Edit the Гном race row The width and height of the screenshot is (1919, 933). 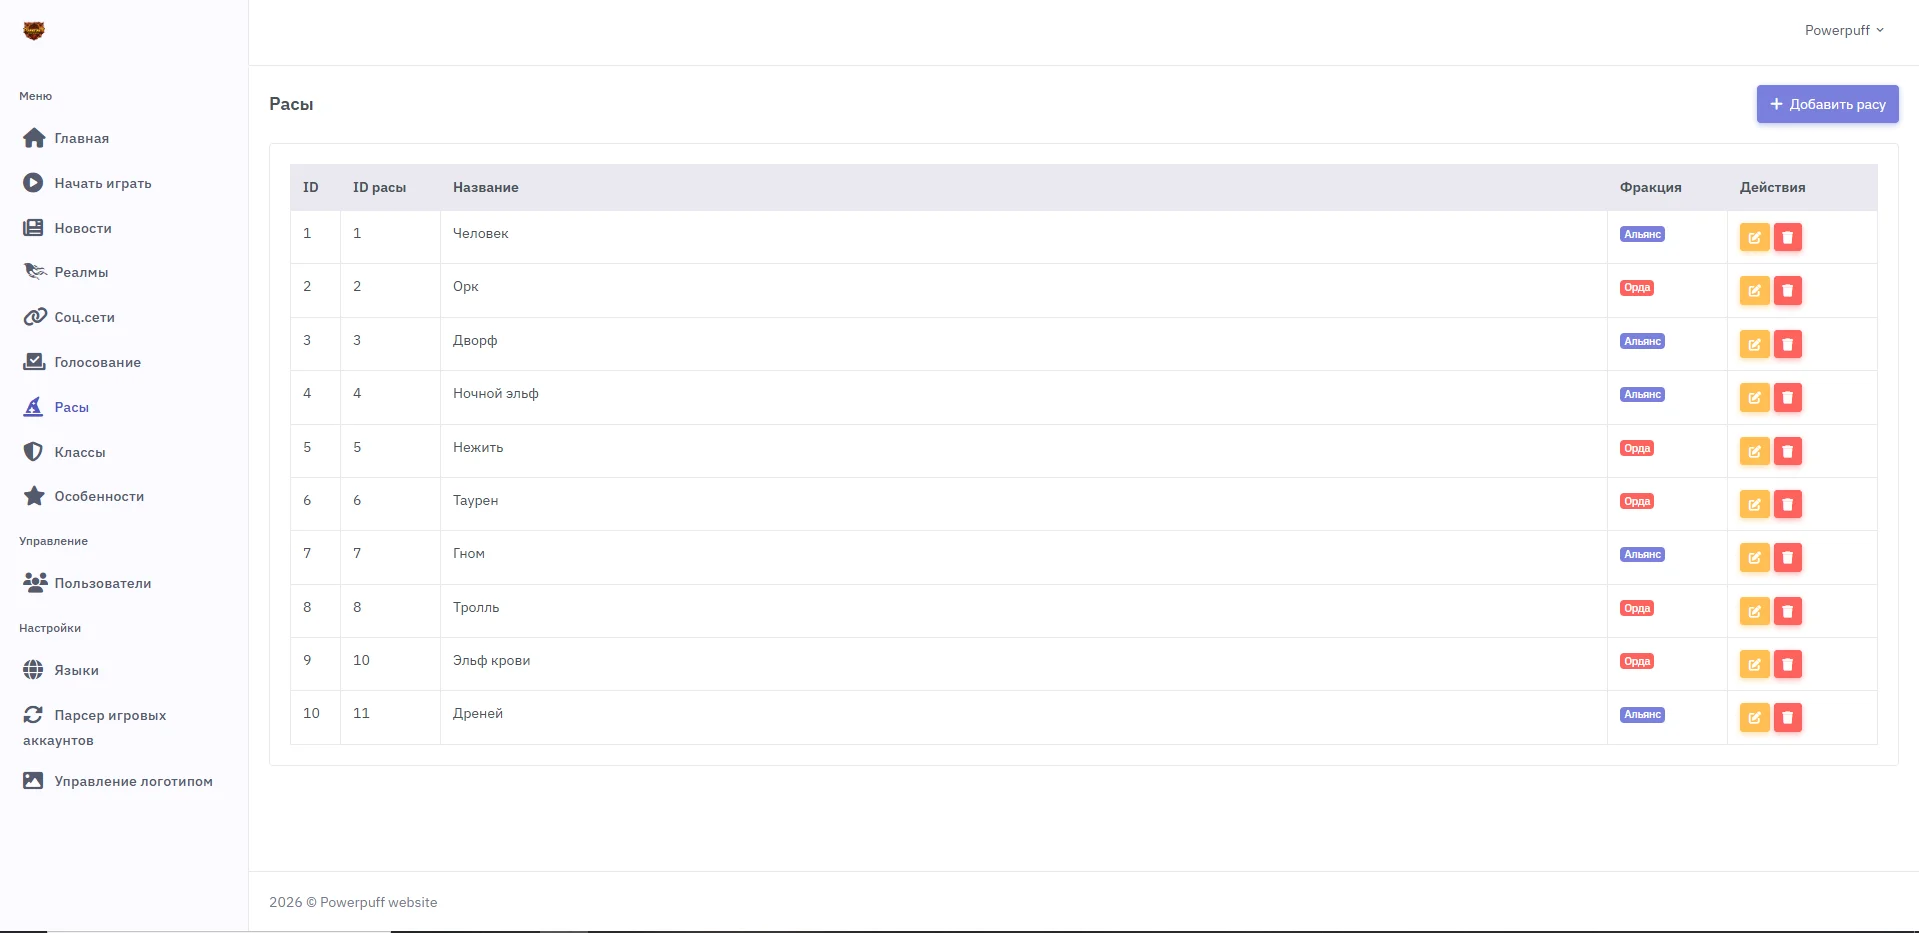click(x=1754, y=557)
